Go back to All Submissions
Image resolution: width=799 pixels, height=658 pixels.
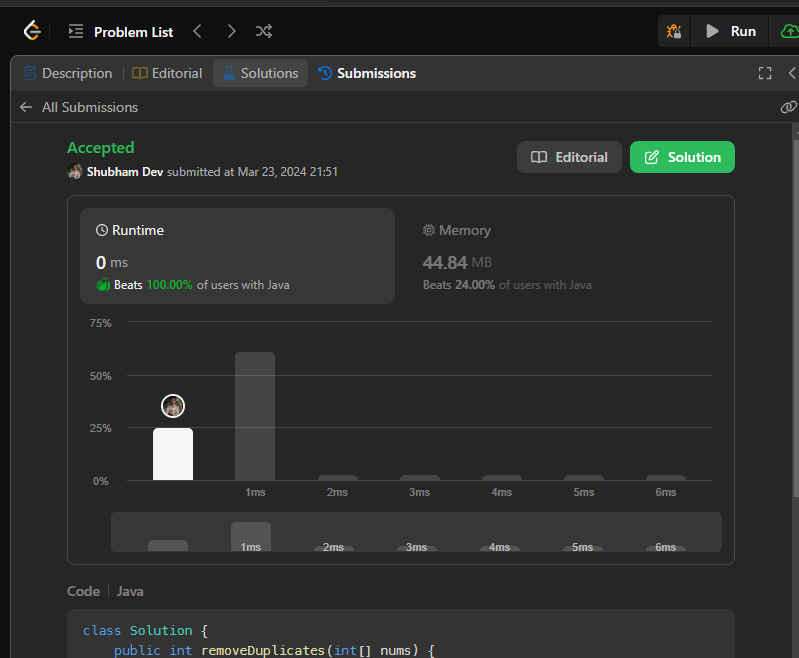[x=79, y=108]
